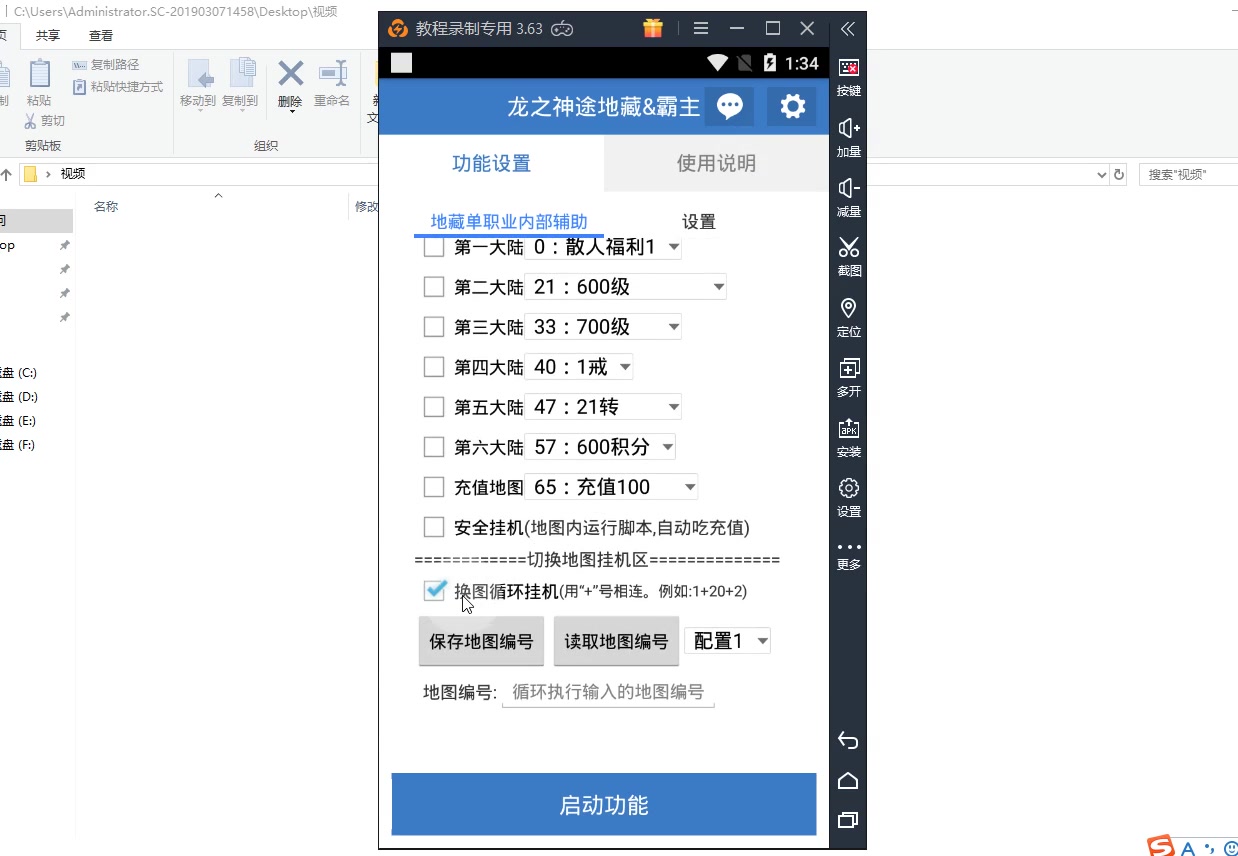This screenshot has width=1238, height=856.
Task: Click the 减量 volume down icon
Action: pyautogui.click(x=848, y=188)
